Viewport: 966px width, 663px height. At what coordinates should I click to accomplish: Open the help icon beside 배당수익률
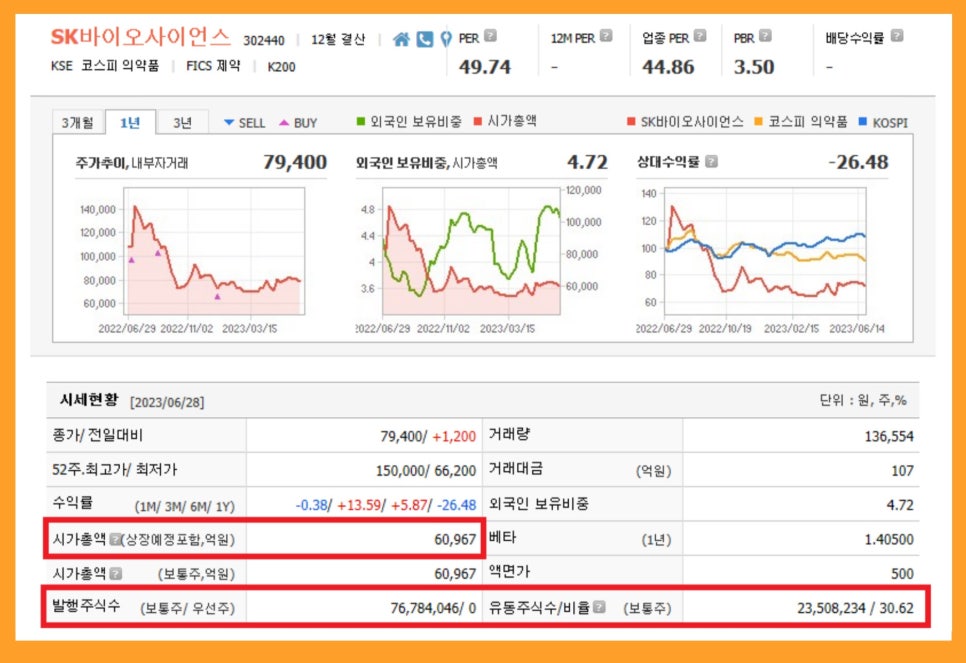click(897, 36)
